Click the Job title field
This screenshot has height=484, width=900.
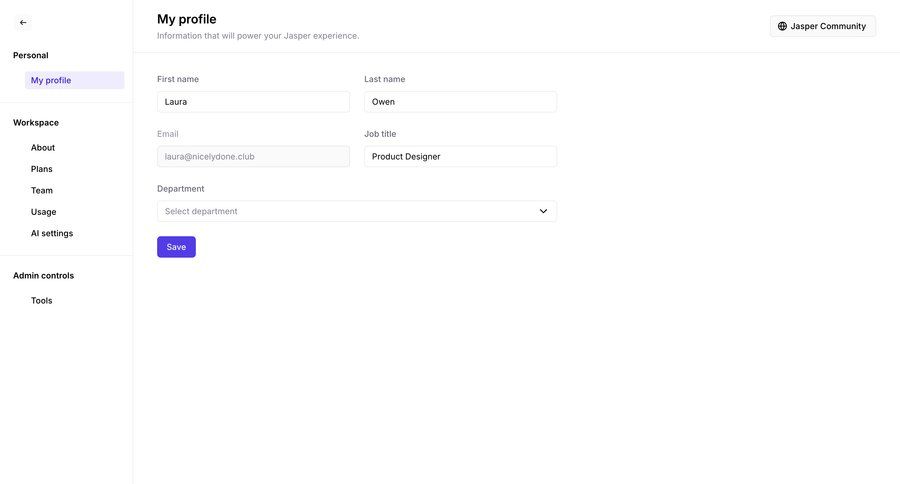[x=460, y=156]
